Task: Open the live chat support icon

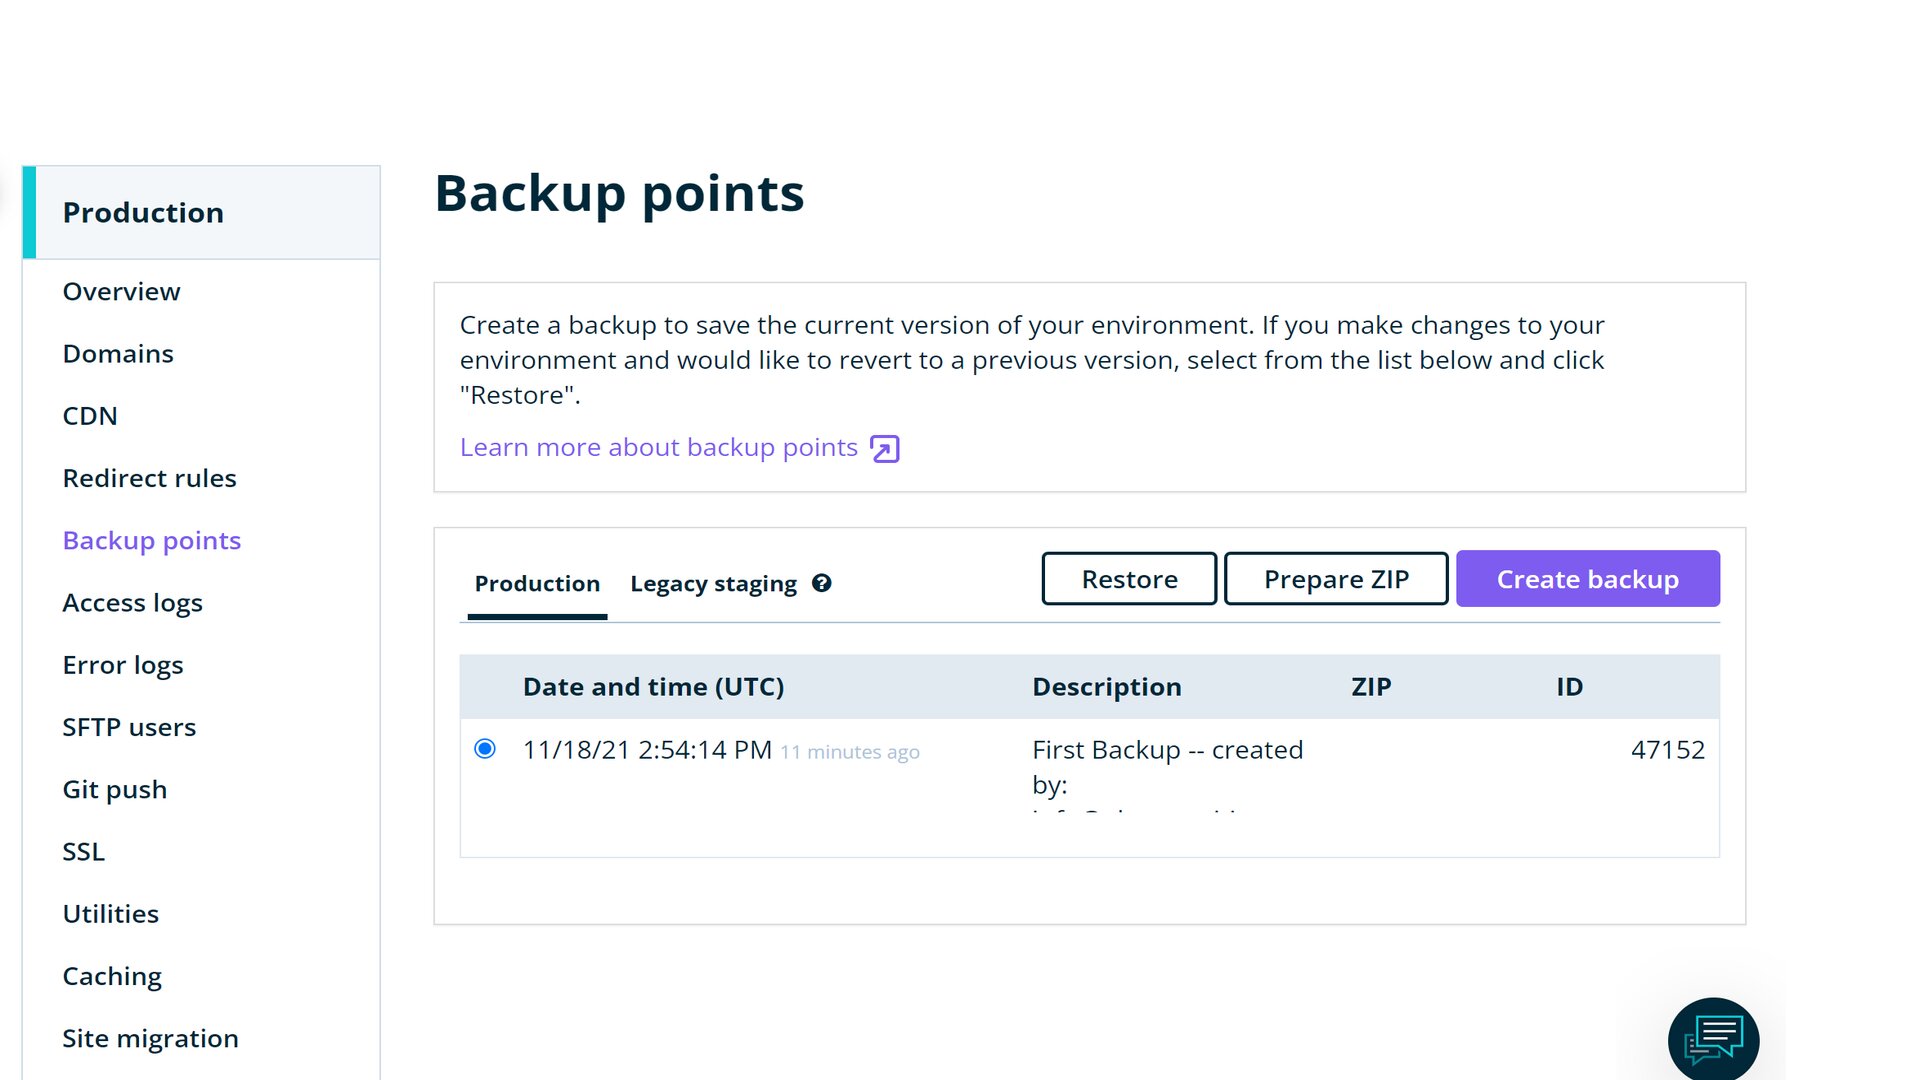Action: [1713, 1040]
